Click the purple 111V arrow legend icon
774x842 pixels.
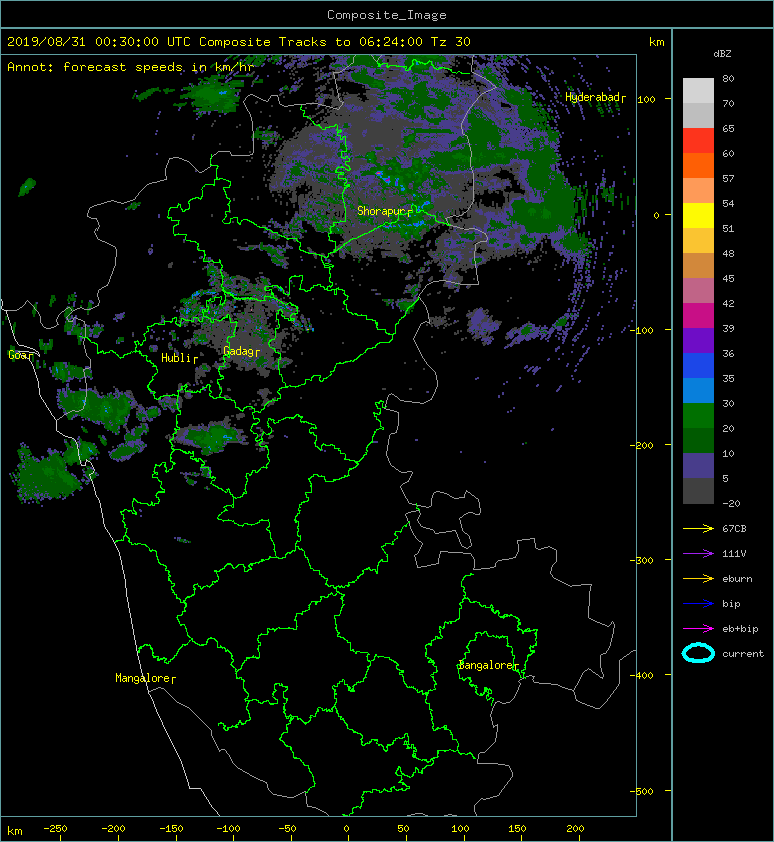698,554
